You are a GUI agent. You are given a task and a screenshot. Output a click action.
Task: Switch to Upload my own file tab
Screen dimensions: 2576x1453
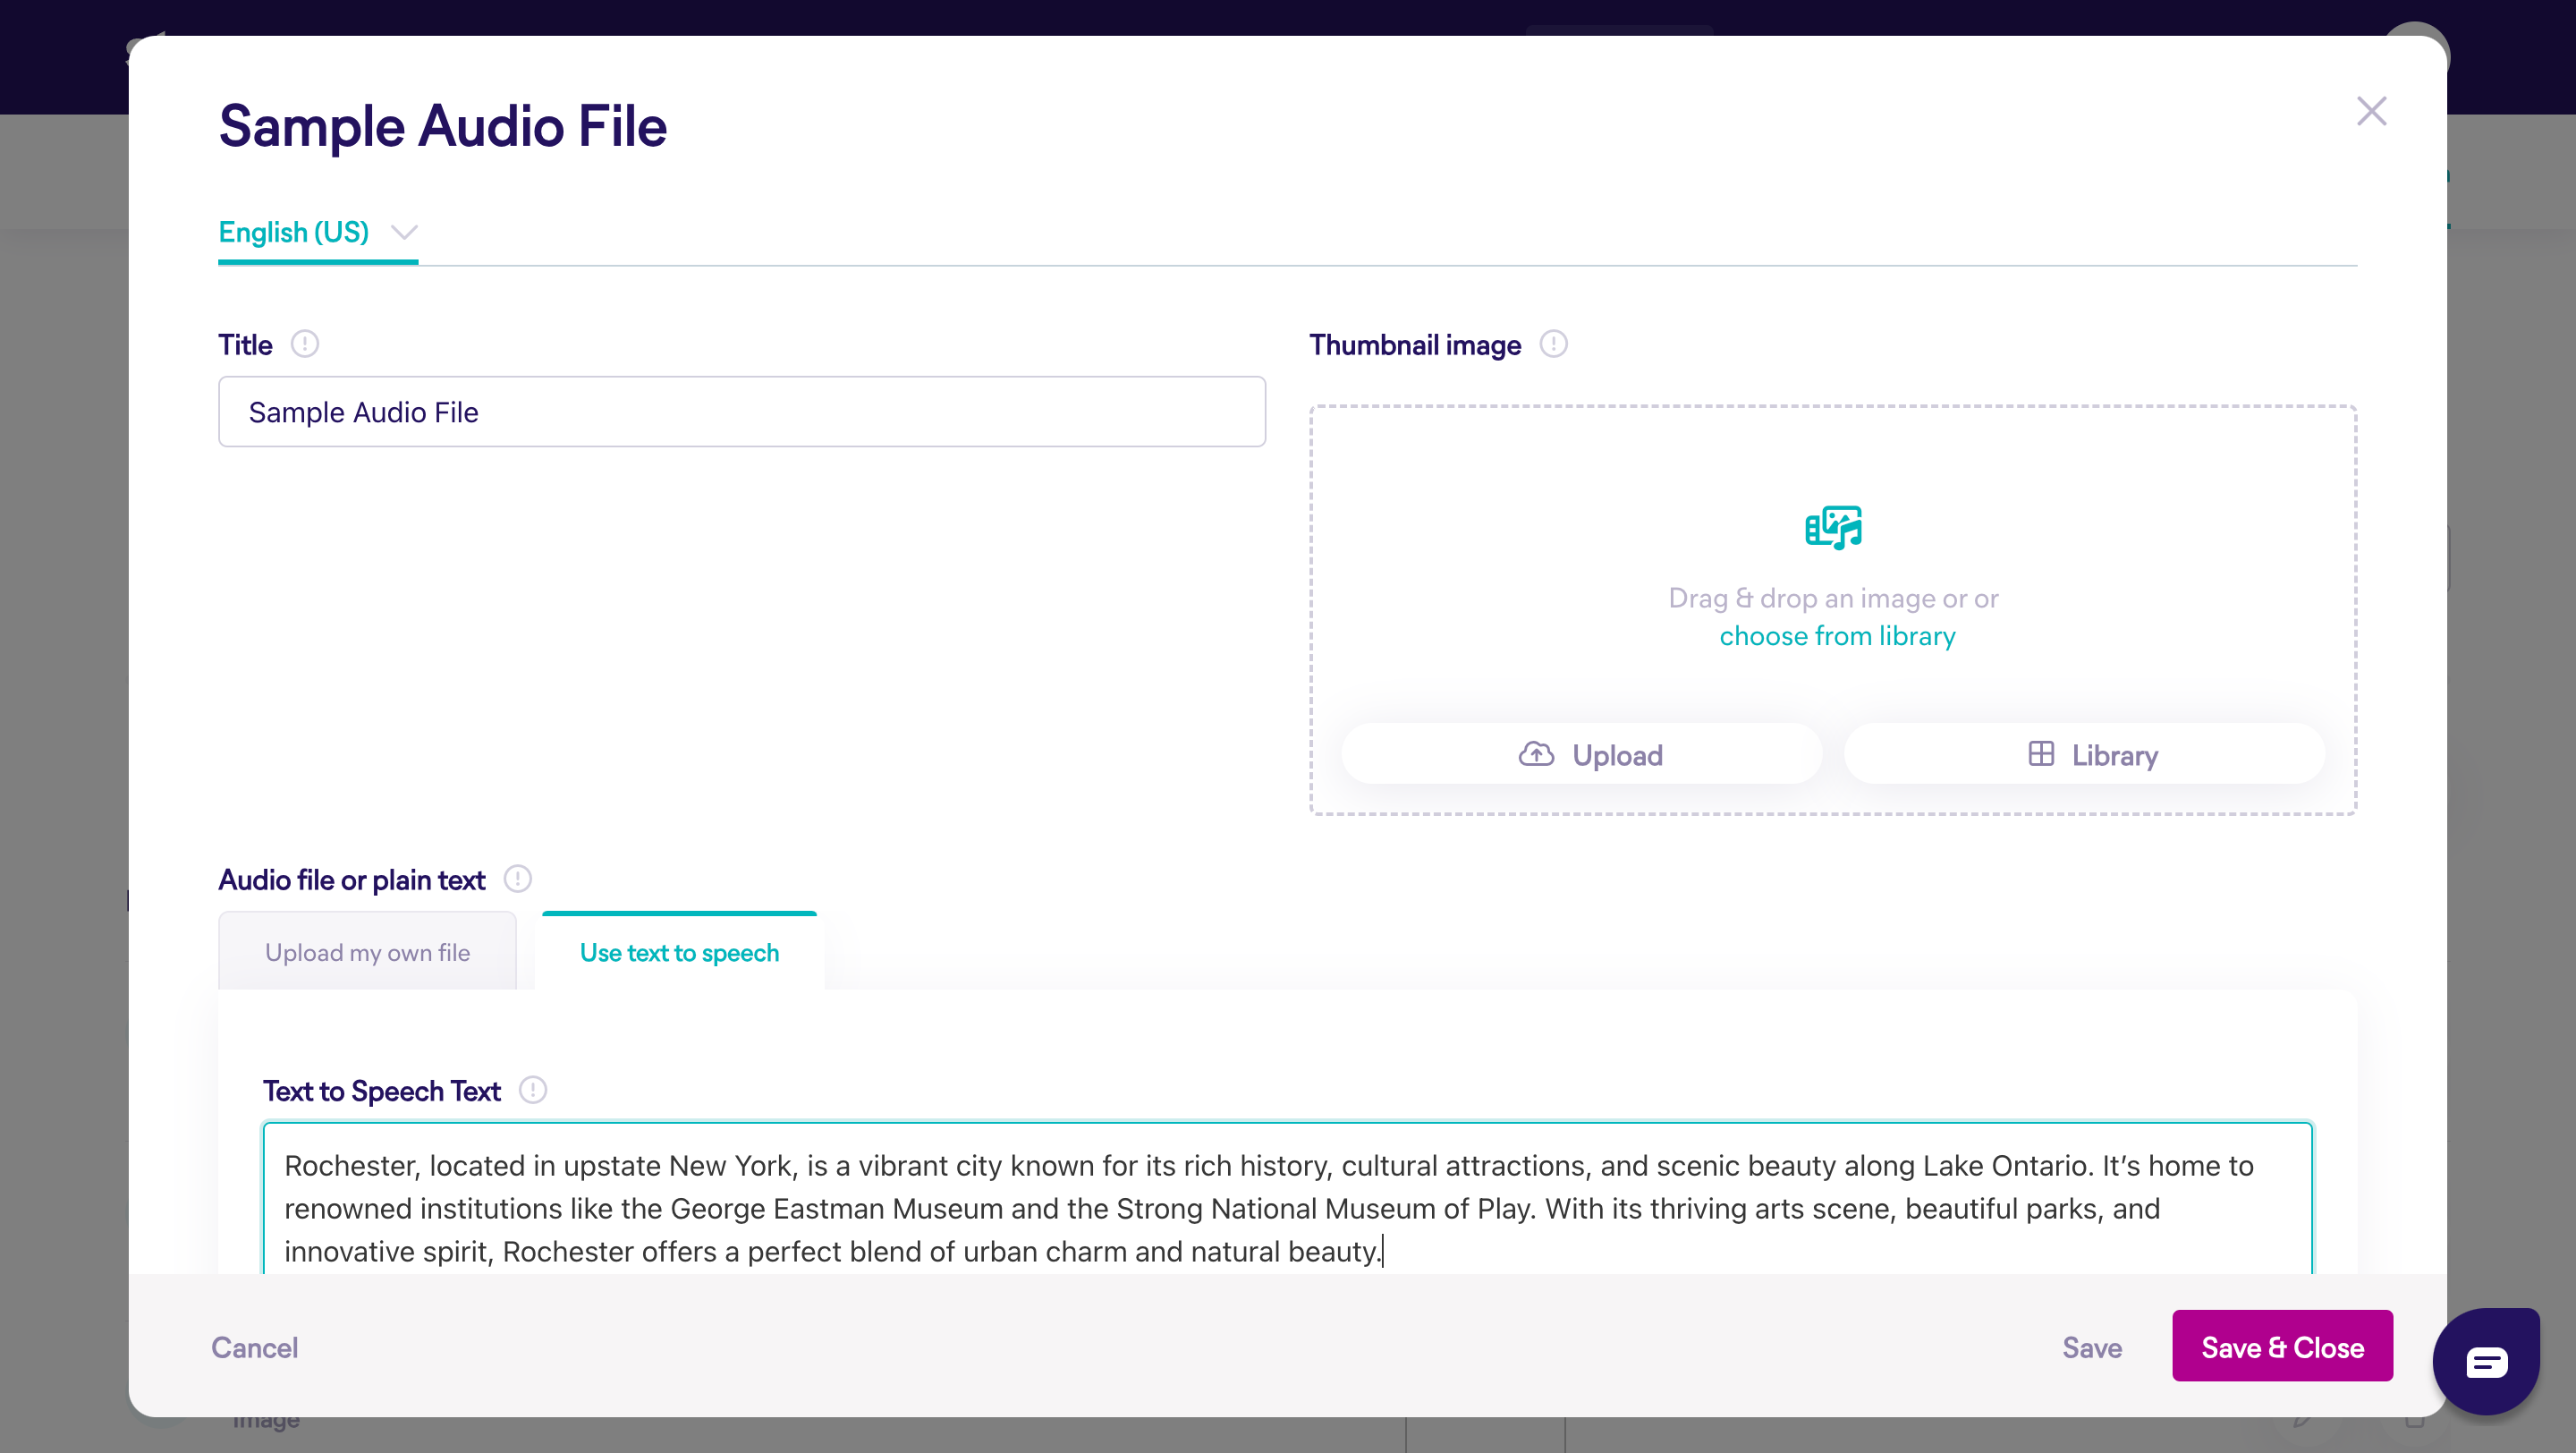pyautogui.click(x=367, y=952)
